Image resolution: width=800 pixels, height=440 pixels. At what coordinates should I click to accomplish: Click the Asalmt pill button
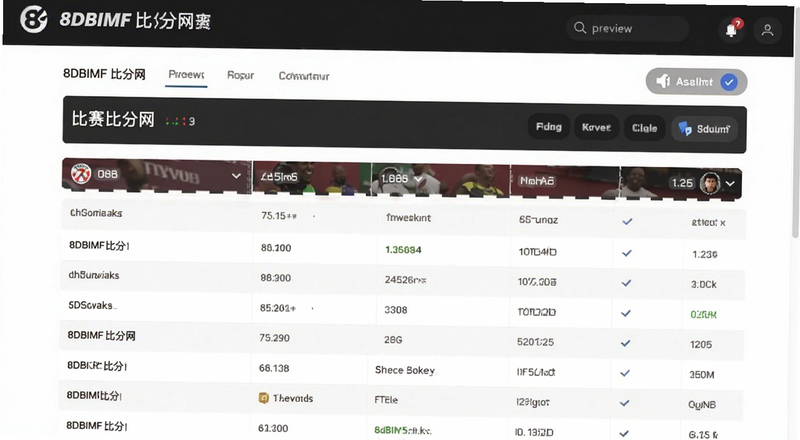[696, 82]
